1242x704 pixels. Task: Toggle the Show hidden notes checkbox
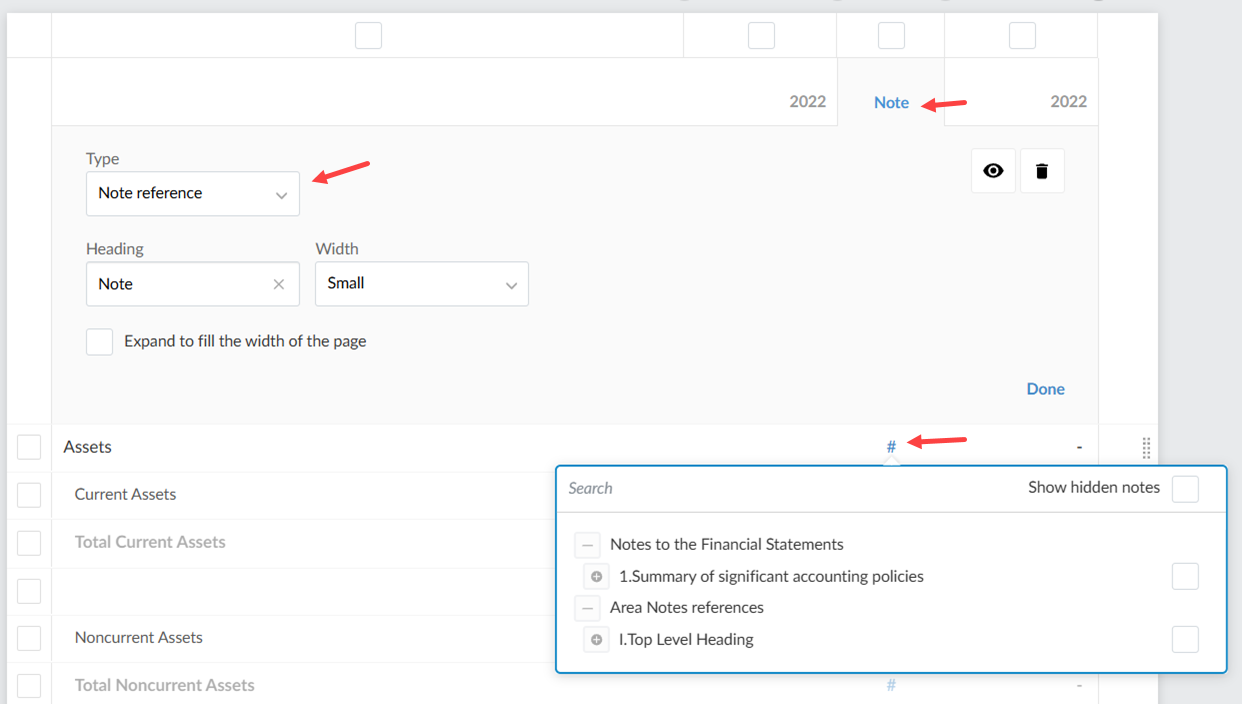(1185, 489)
